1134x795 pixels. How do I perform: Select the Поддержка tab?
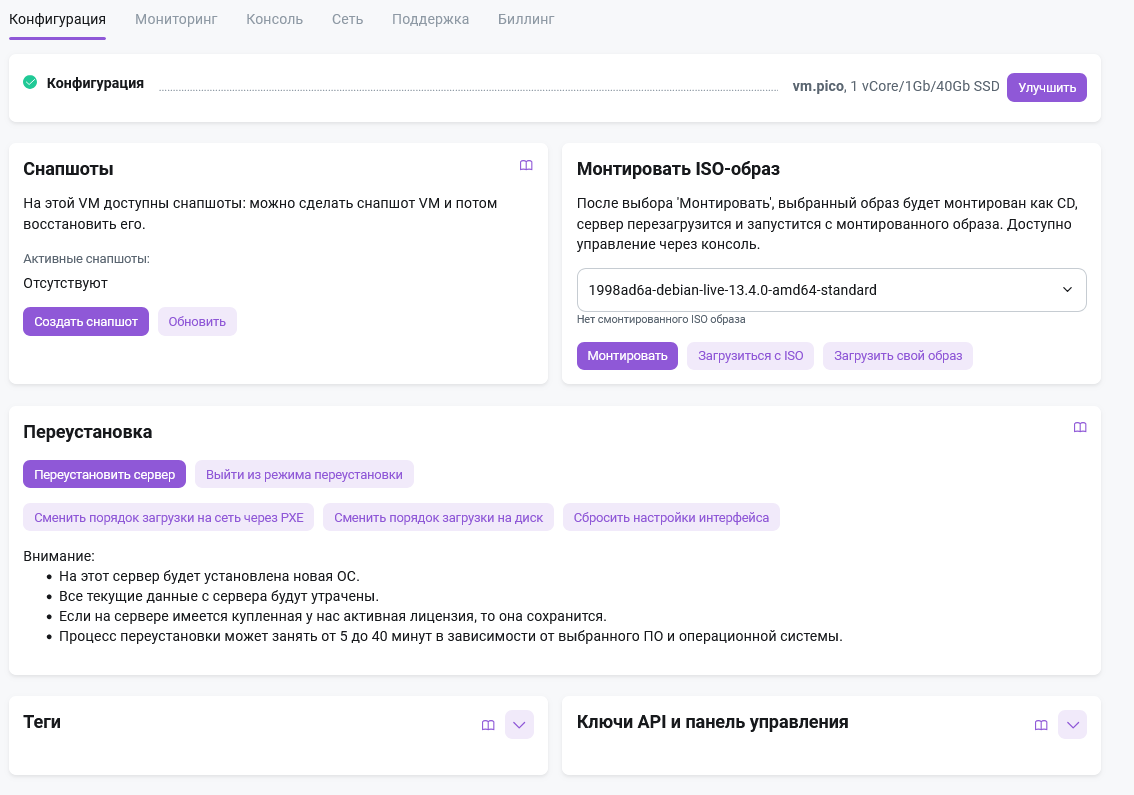click(430, 19)
